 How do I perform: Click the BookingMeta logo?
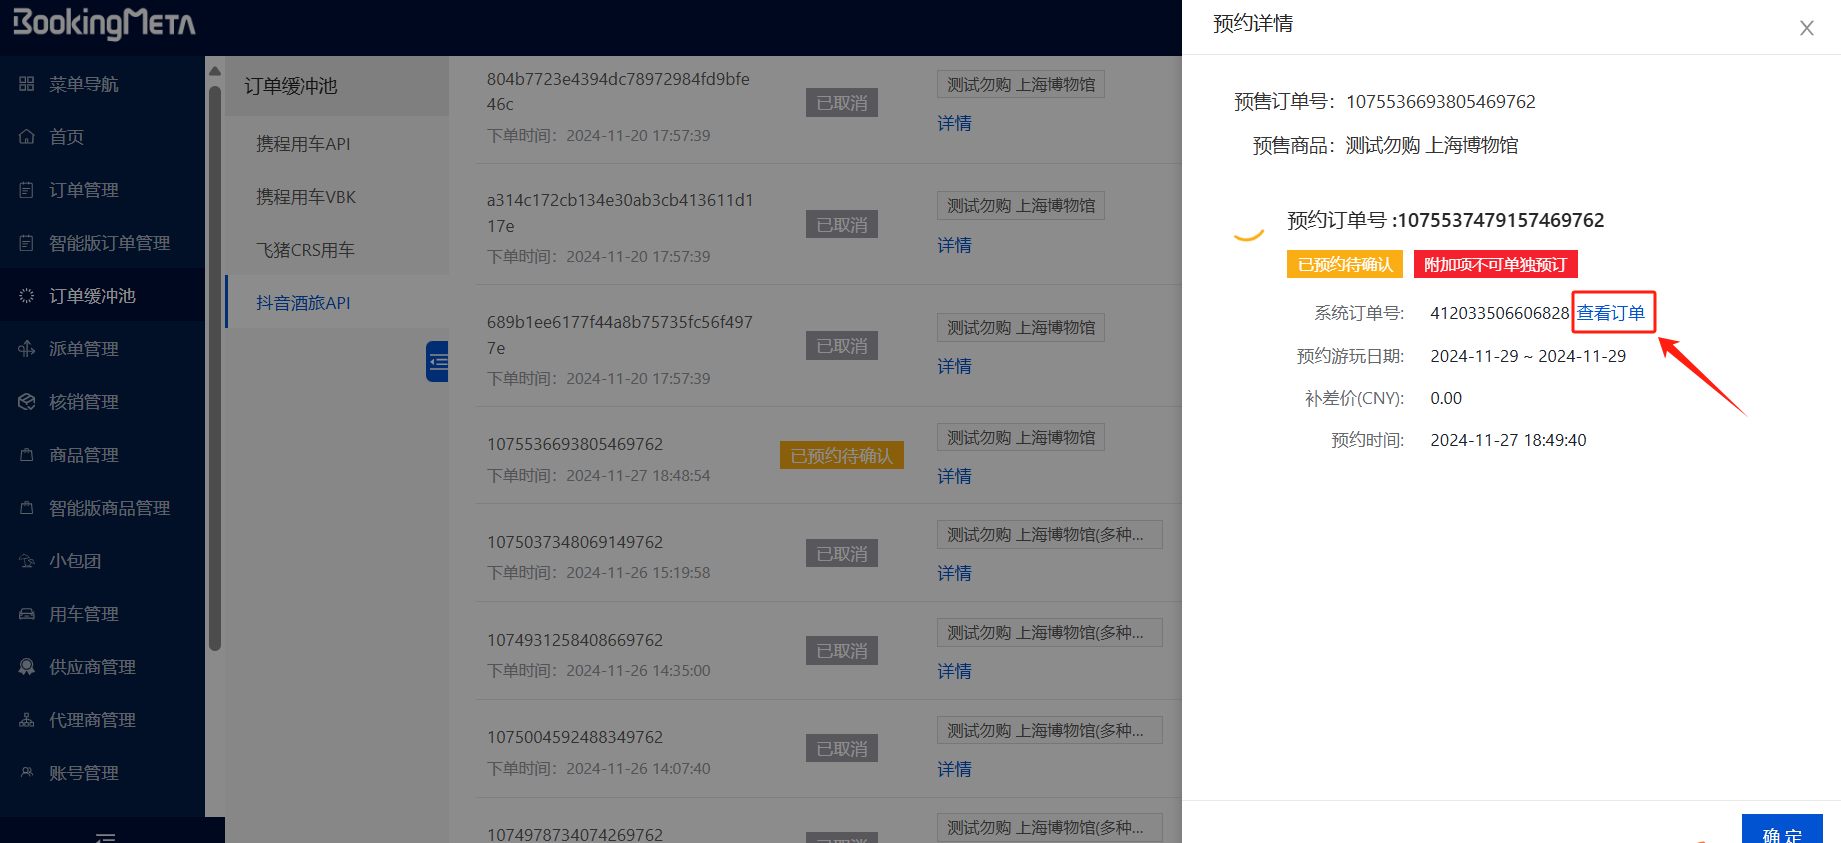coord(103,23)
